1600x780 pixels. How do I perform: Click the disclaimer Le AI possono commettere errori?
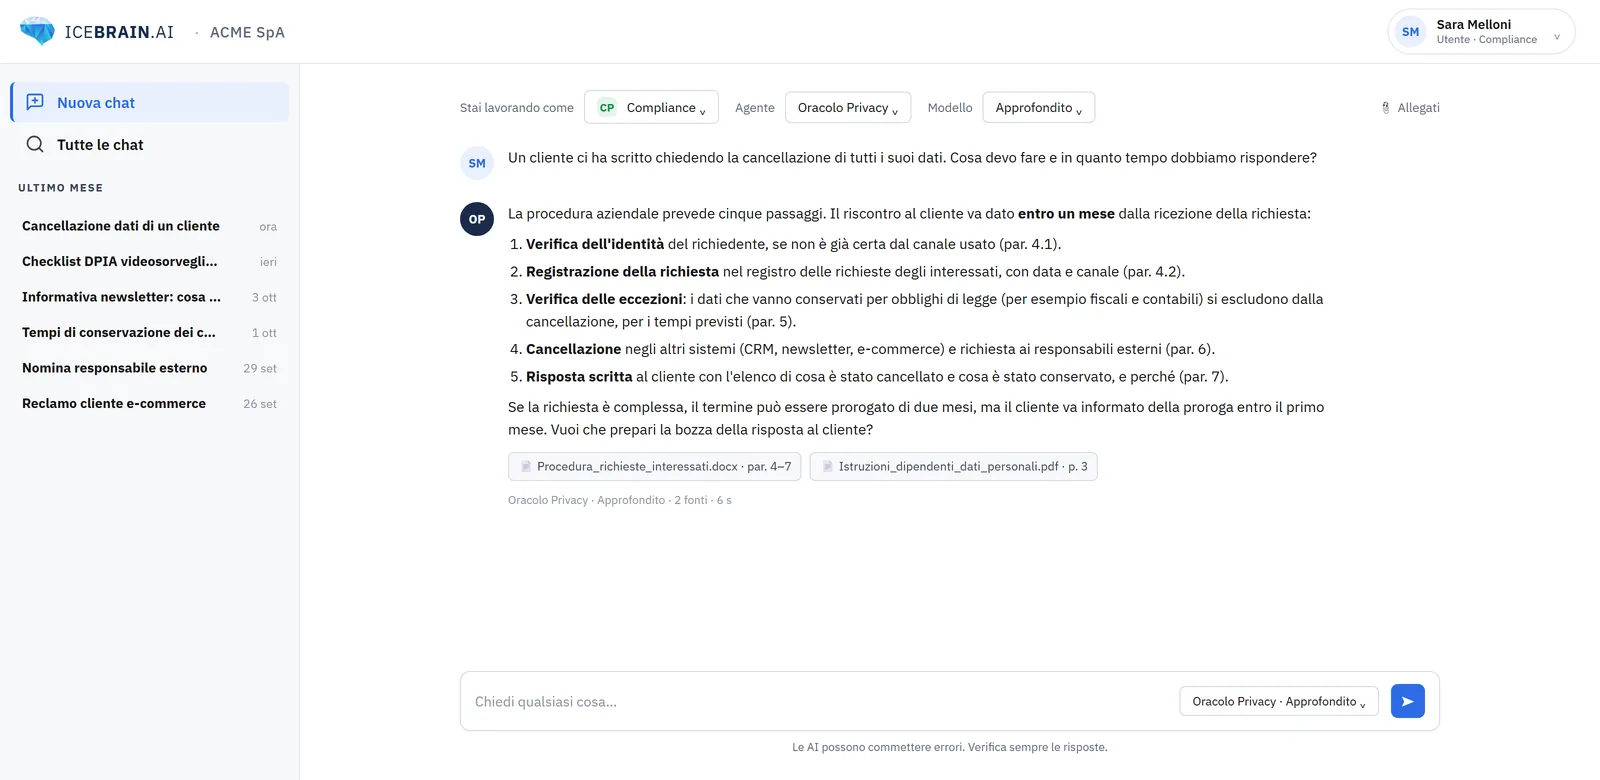pos(950,747)
